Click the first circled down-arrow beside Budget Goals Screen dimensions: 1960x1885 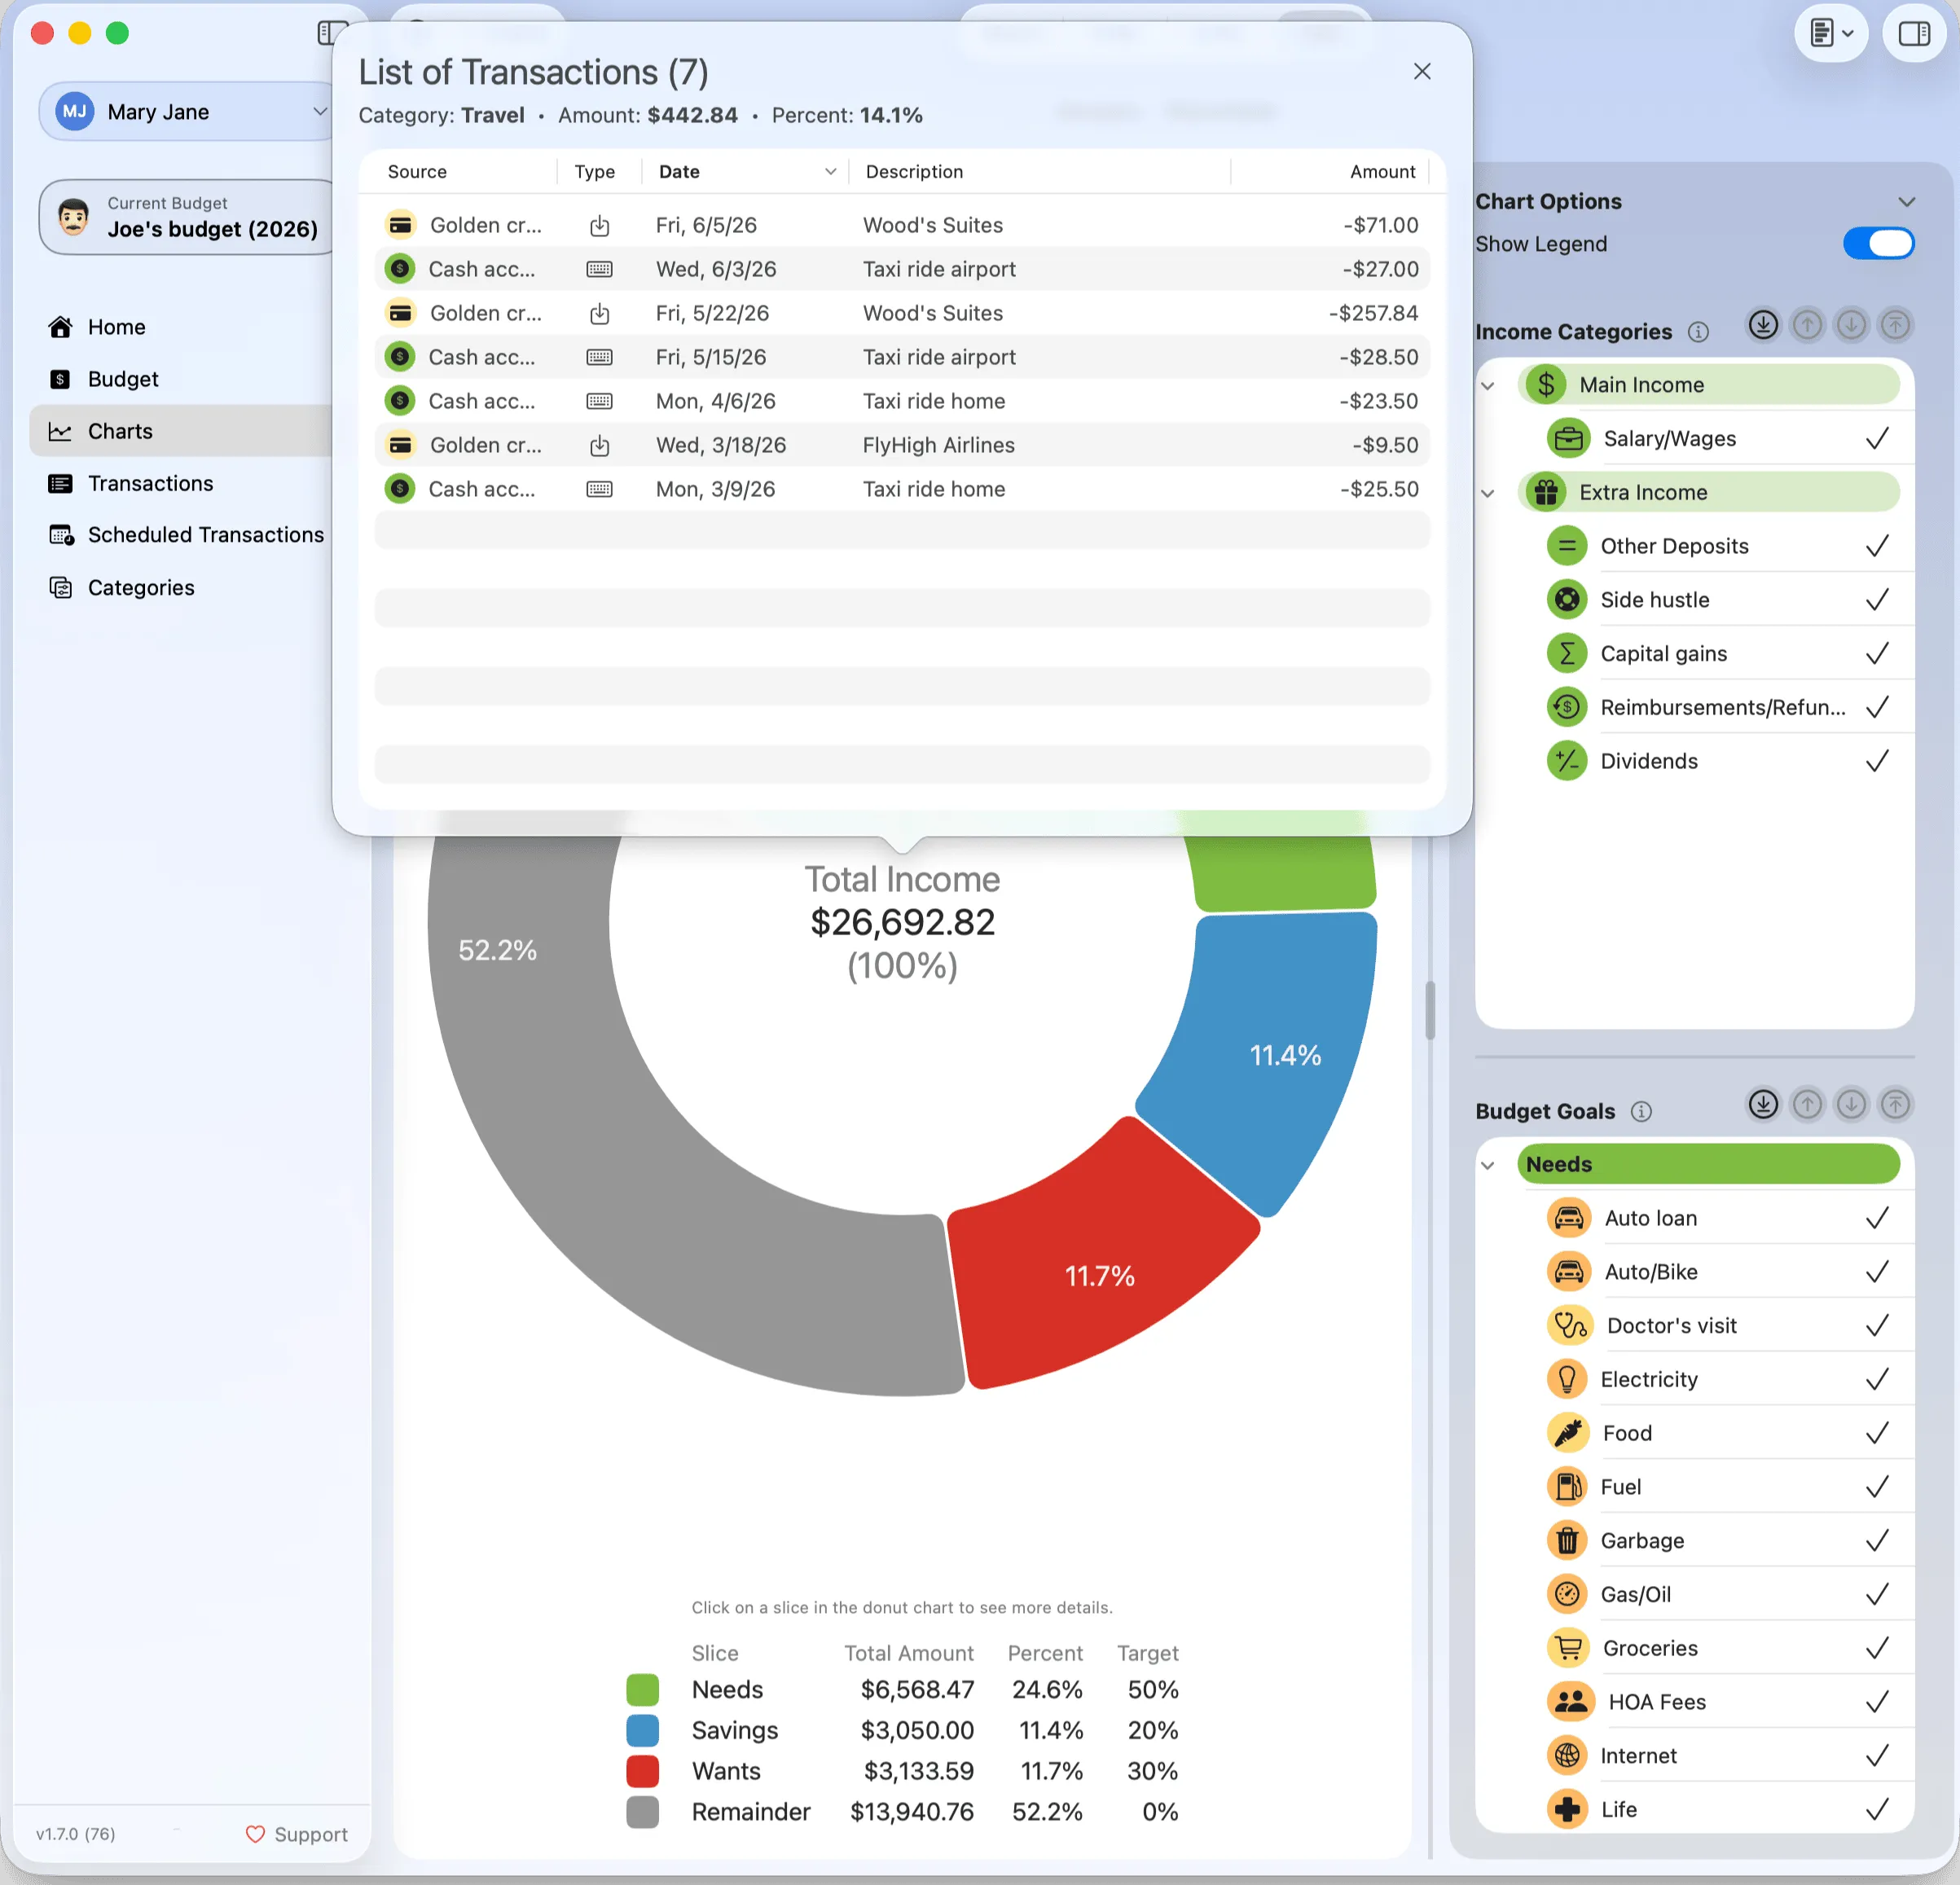point(1763,1104)
